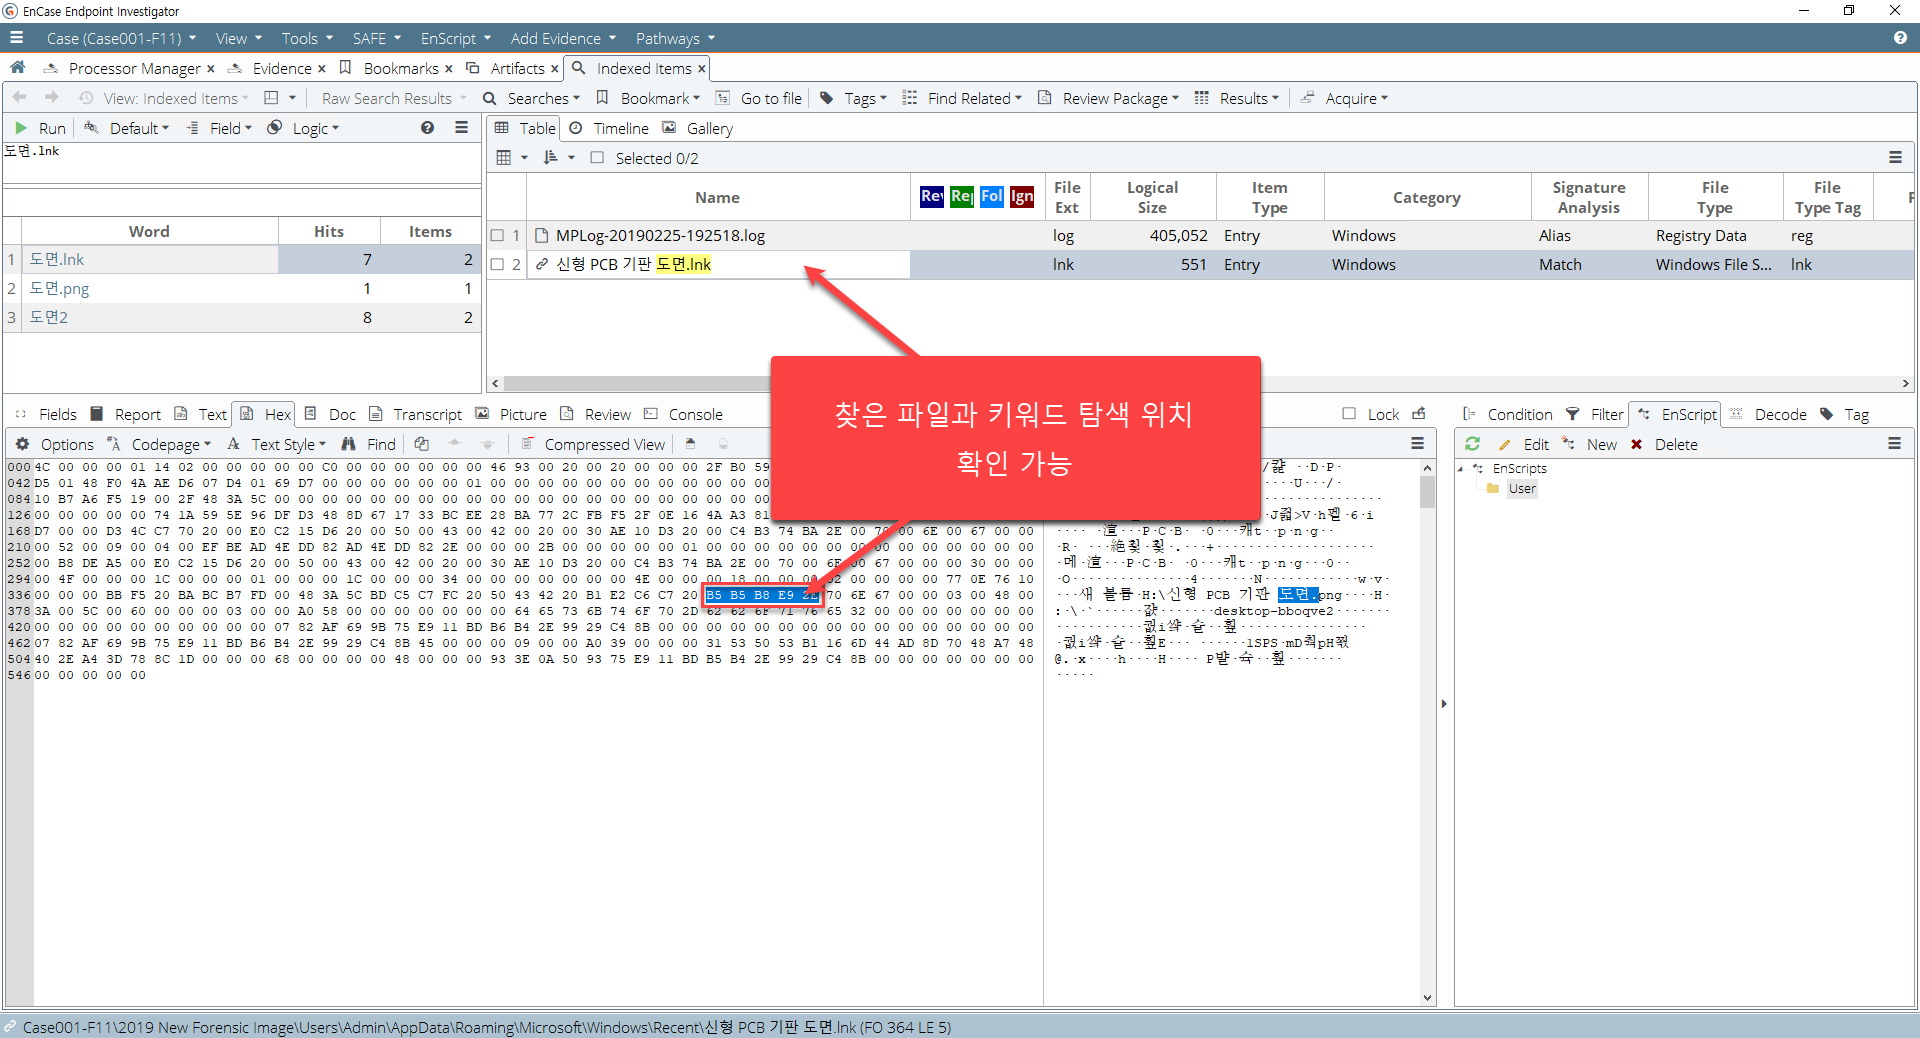This screenshot has width=1920, height=1038.
Task: Open the Acquire dropdown
Action: click(x=1345, y=98)
